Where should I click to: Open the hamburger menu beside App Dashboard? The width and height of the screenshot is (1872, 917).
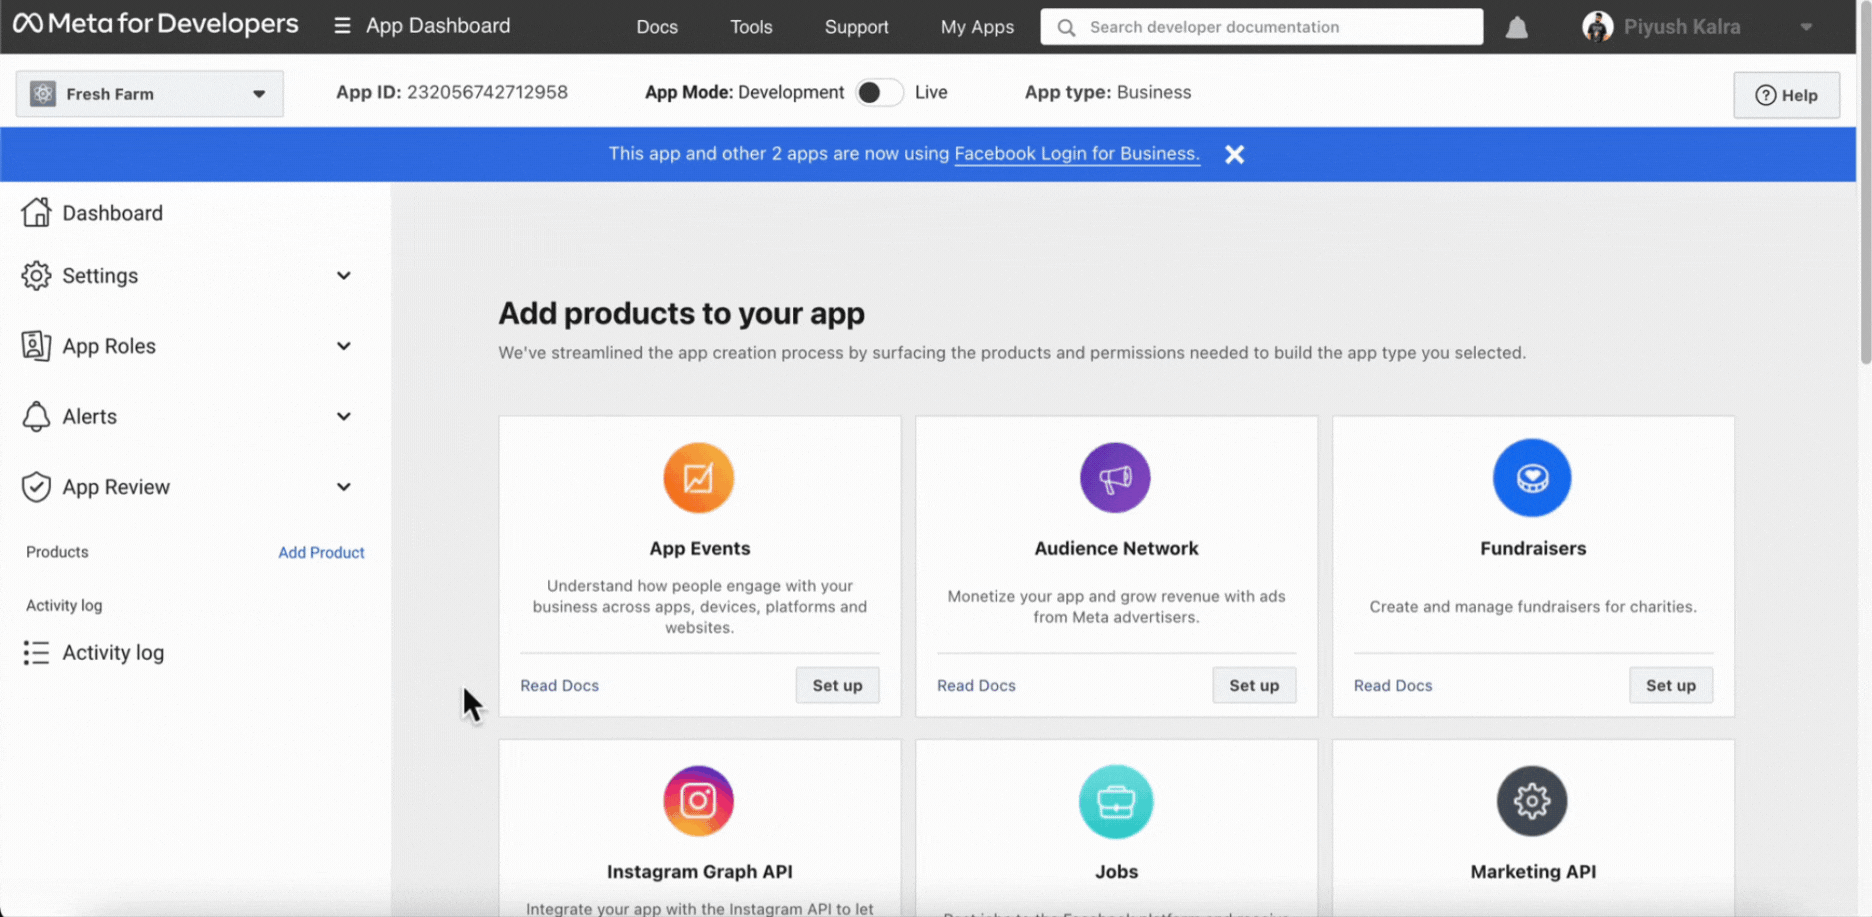(x=342, y=26)
